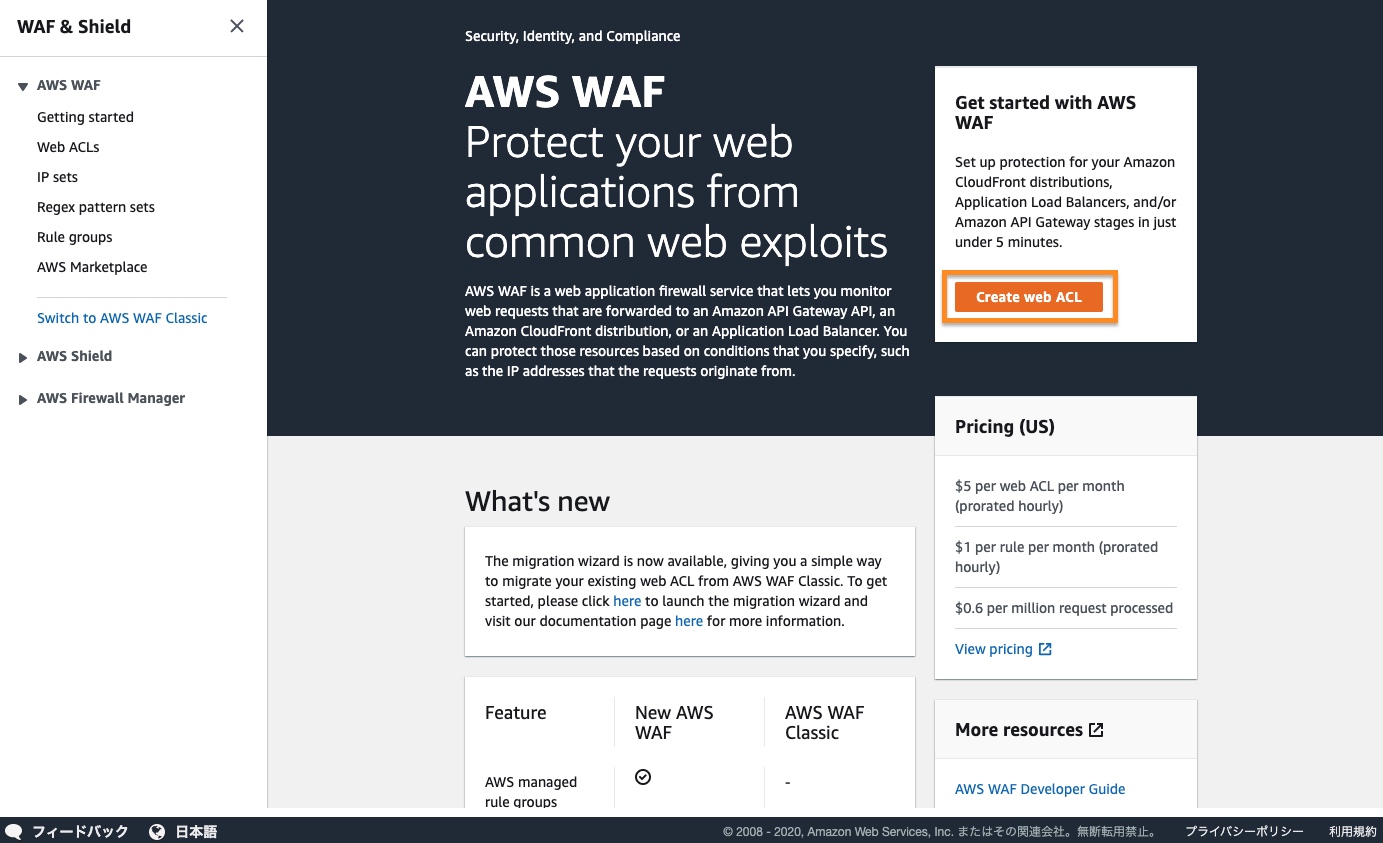
Task: Expand the AWS Shield section
Action: point(23,357)
